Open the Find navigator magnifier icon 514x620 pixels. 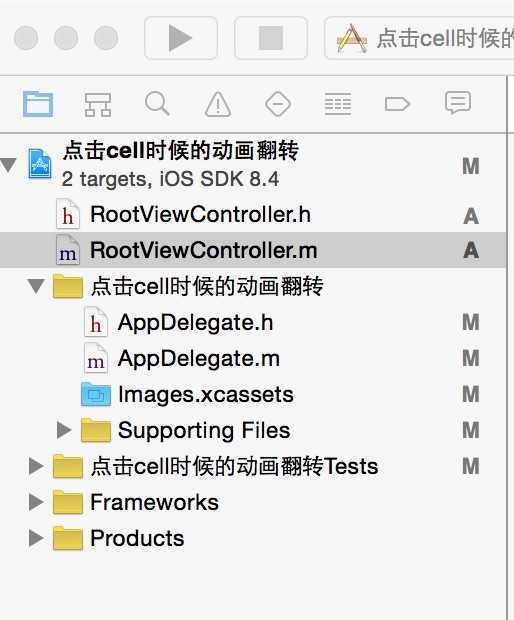tap(157, 104)
